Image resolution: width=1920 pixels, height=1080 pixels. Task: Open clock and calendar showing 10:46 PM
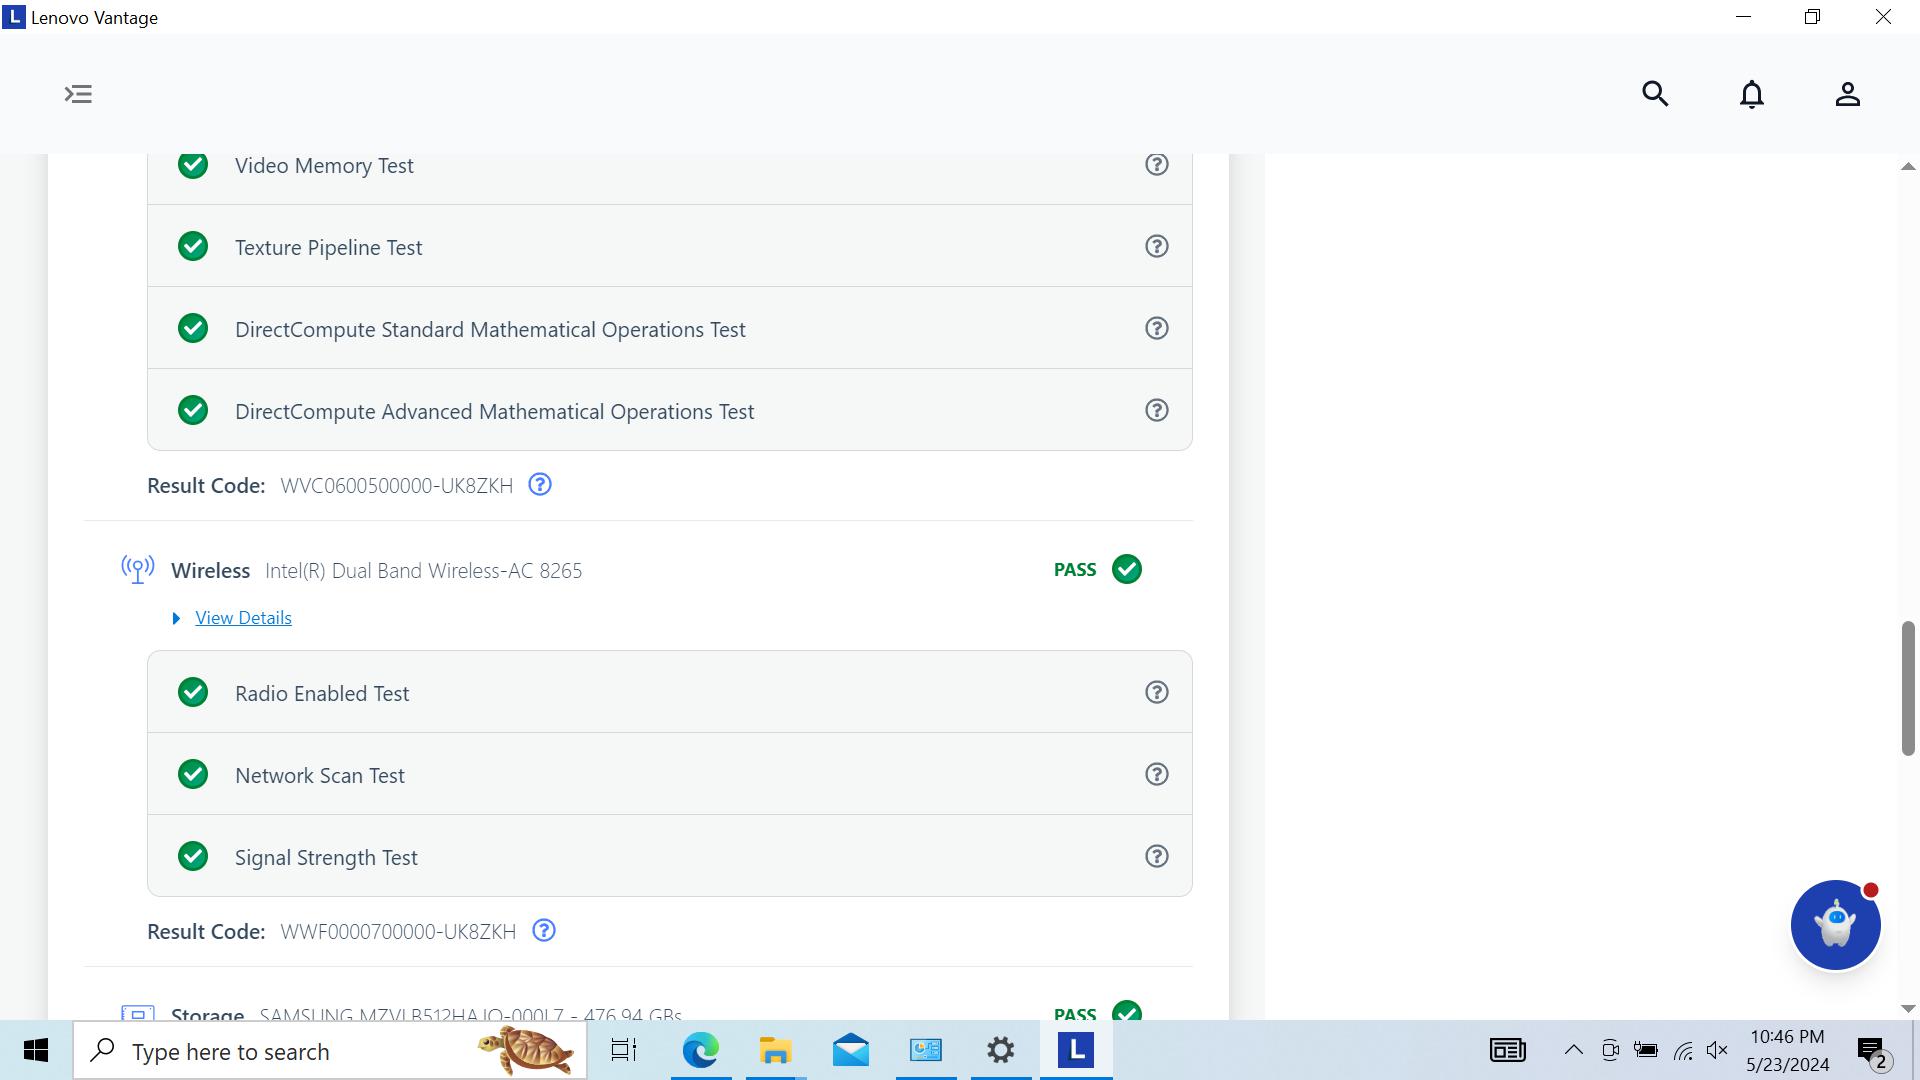(x=1788, y=1051)
